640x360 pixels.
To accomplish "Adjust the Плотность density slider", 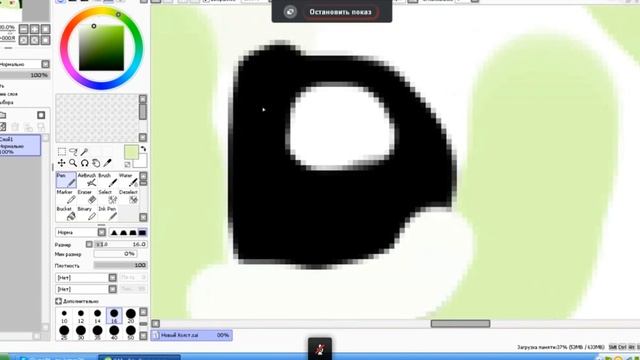I will 120,265.
